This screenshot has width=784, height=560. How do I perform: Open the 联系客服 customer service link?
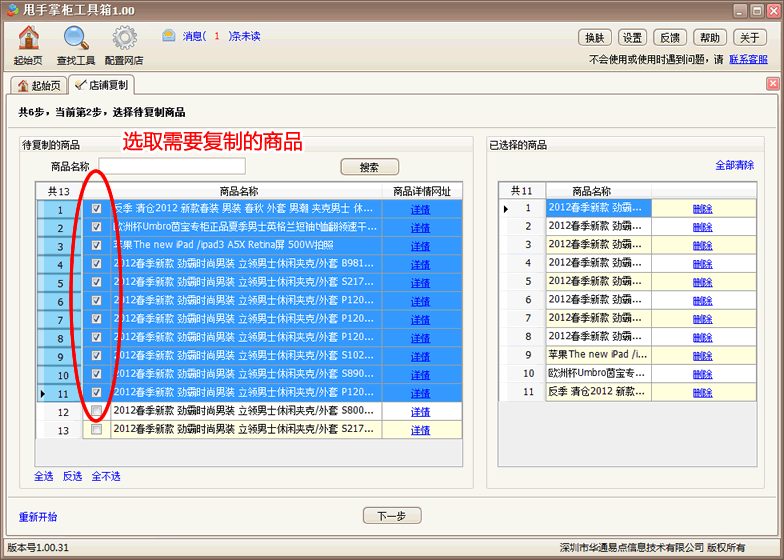coord(748,60)
